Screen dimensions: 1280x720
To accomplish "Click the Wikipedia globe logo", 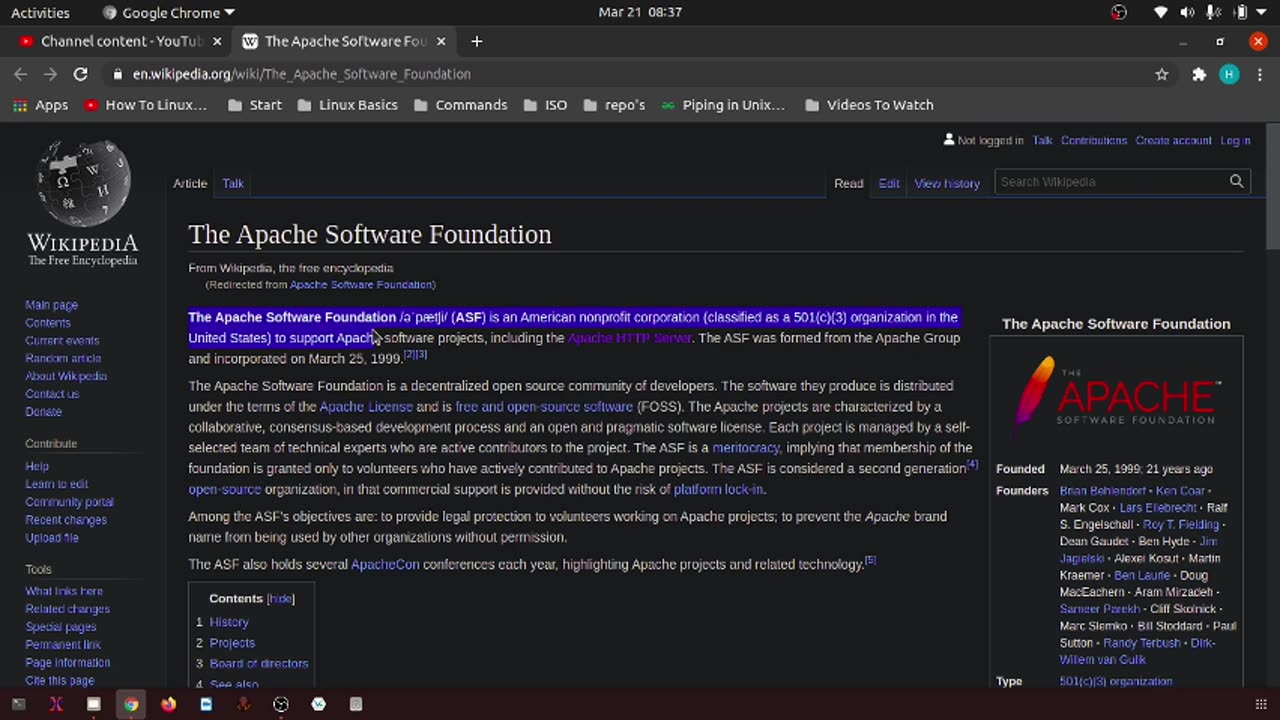I will tap(83, 184).
